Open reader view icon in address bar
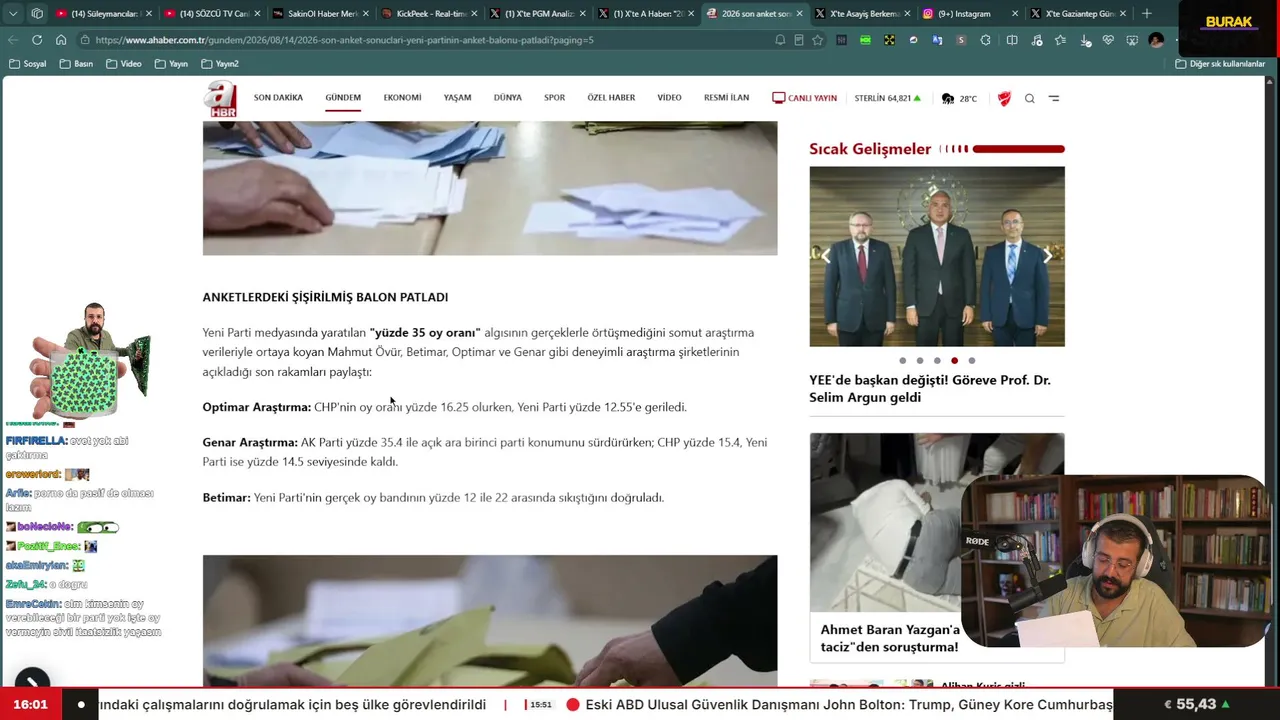Screen dimensions: 1280x720 click(x=798, y=40)
